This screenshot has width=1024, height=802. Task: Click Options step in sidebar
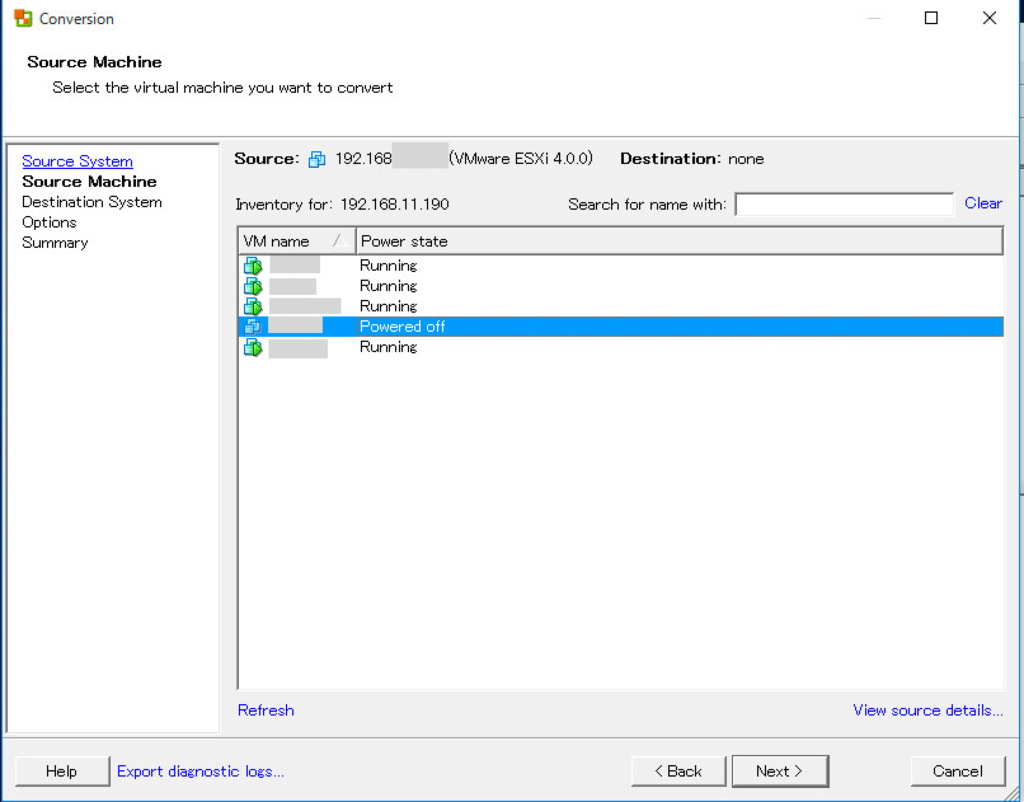pos(49,222)
